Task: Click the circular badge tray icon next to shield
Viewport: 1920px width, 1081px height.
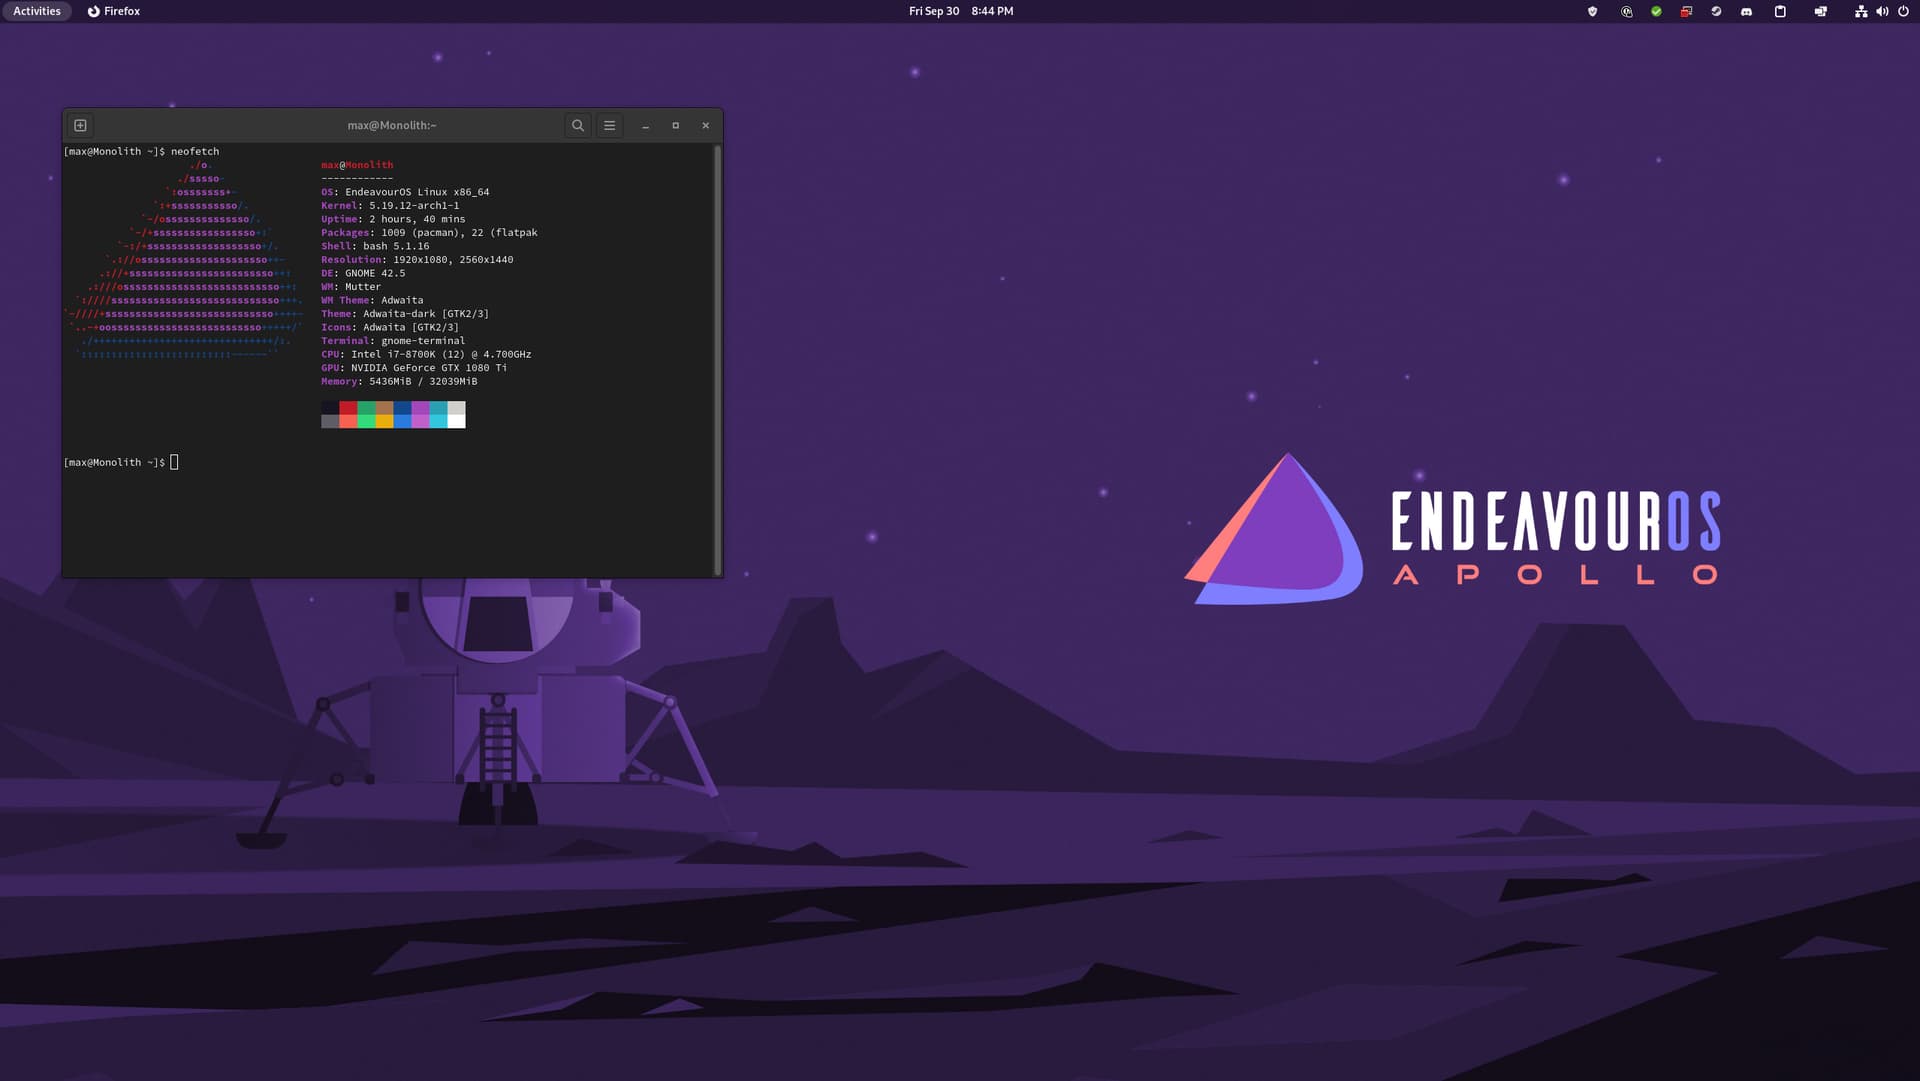Action: pos(1627,12)
